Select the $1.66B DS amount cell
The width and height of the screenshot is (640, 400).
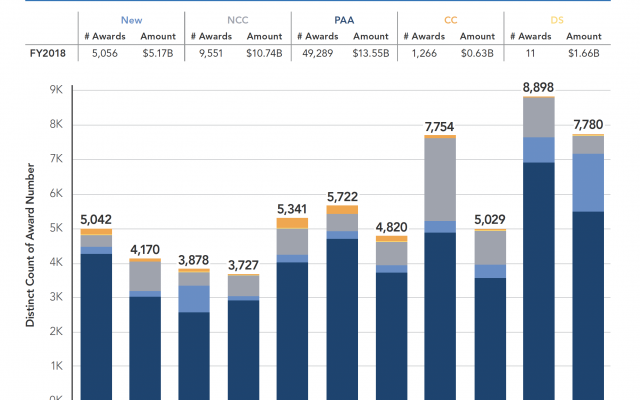point(584,51)
